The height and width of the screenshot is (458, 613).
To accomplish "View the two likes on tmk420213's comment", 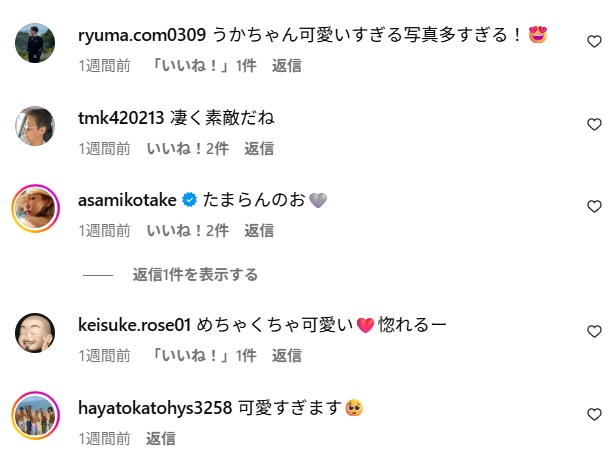I will (188, 148).
